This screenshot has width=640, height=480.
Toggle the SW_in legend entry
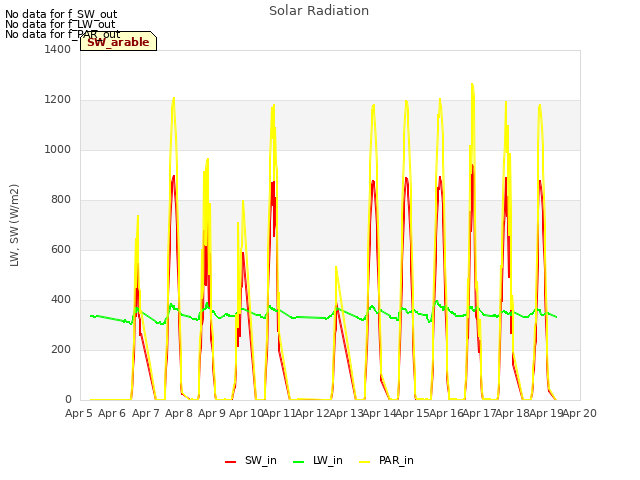[251, 460]
